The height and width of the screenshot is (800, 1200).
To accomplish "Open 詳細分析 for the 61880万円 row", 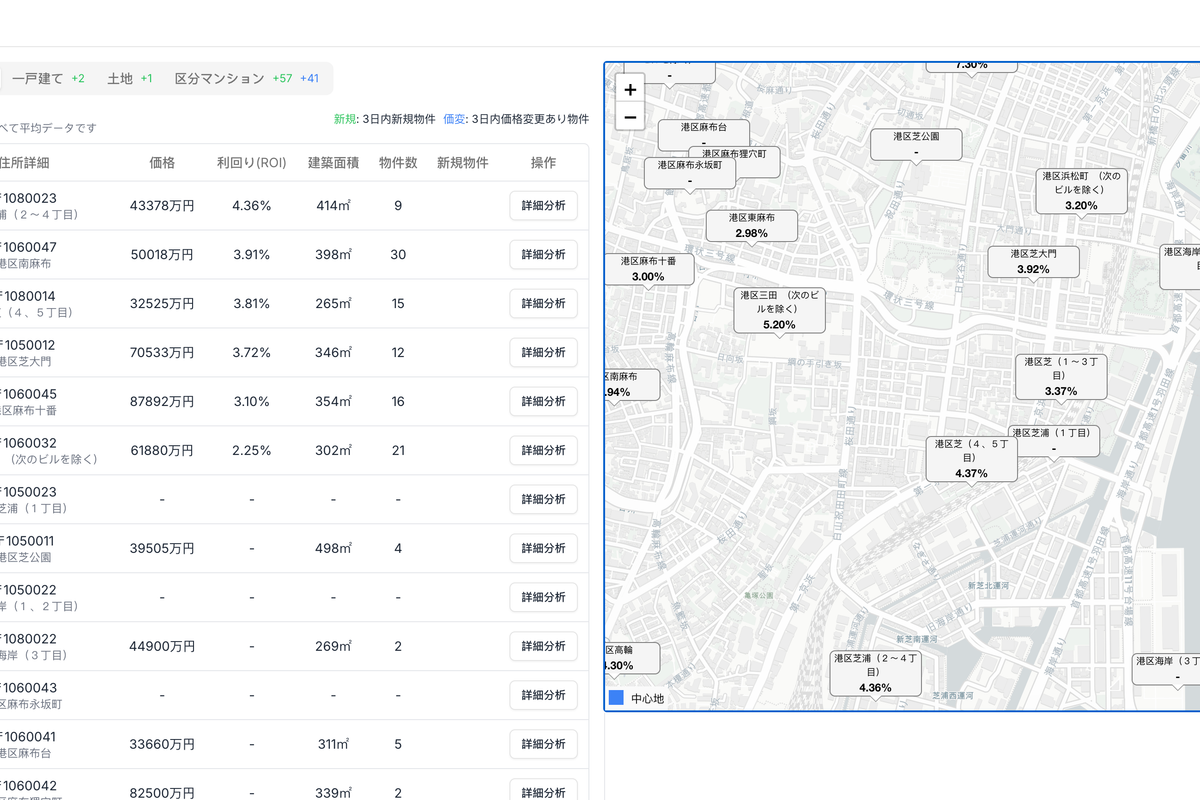I will (x=543, y=450).
